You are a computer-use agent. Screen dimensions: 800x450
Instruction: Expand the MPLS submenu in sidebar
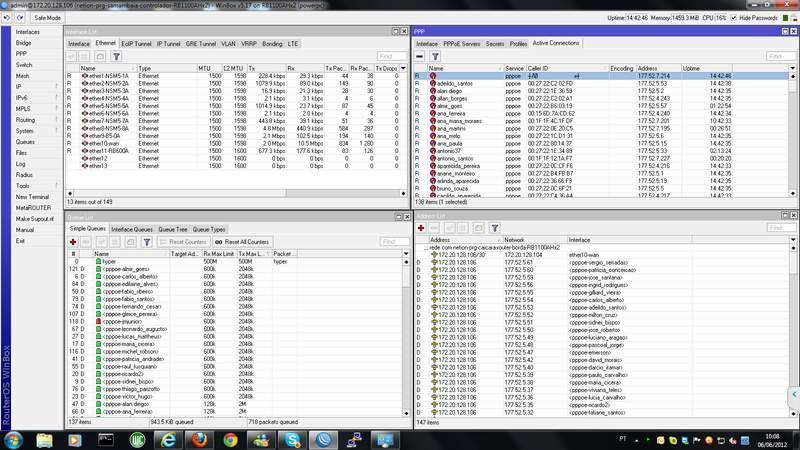pos(36,109)
